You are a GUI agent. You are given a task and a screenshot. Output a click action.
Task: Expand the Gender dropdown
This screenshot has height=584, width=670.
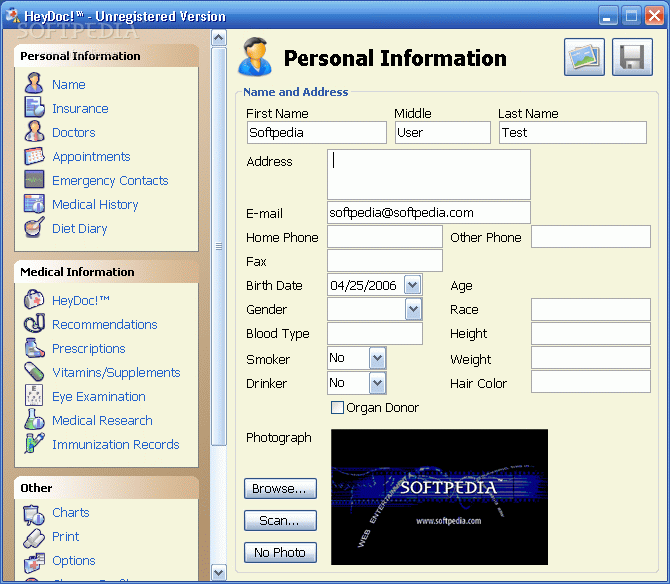413,309
